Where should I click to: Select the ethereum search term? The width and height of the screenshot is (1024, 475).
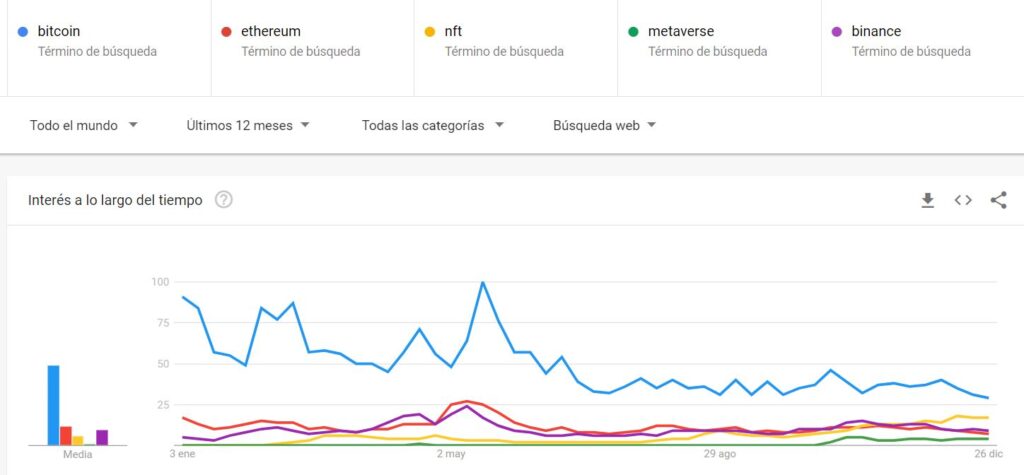(312, 48)
